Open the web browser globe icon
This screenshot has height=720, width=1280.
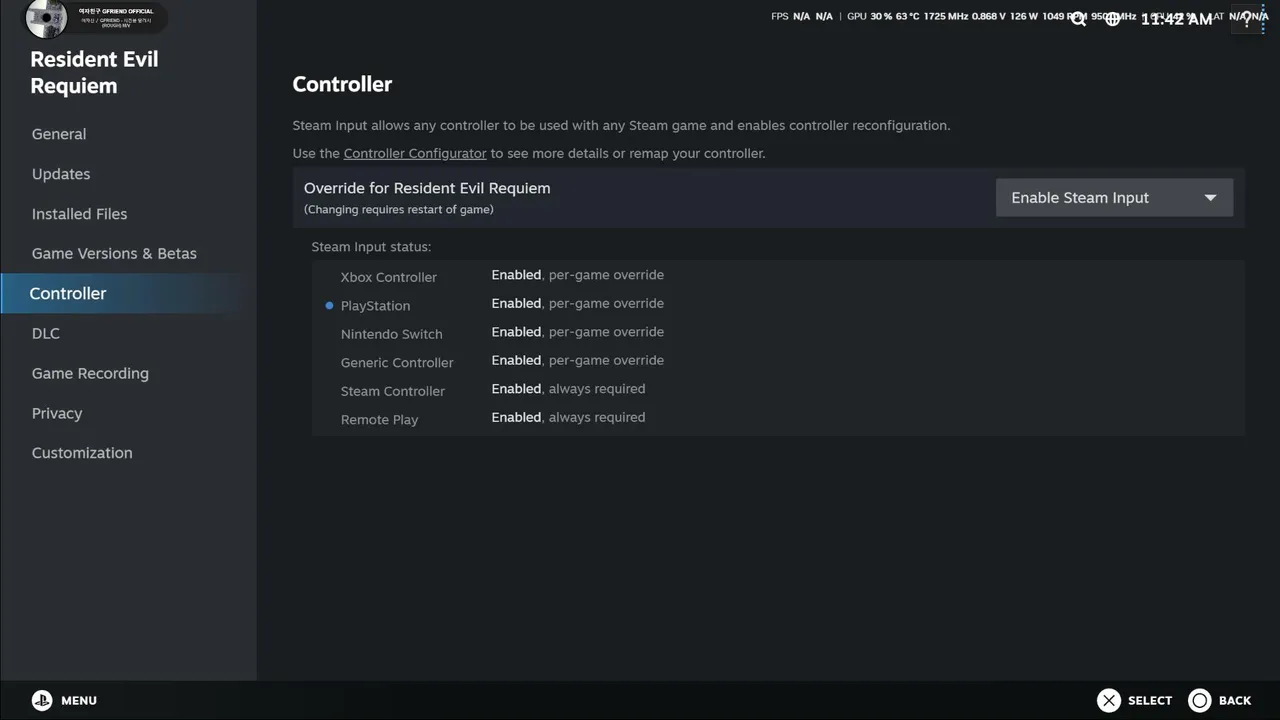coord(1112,19)
